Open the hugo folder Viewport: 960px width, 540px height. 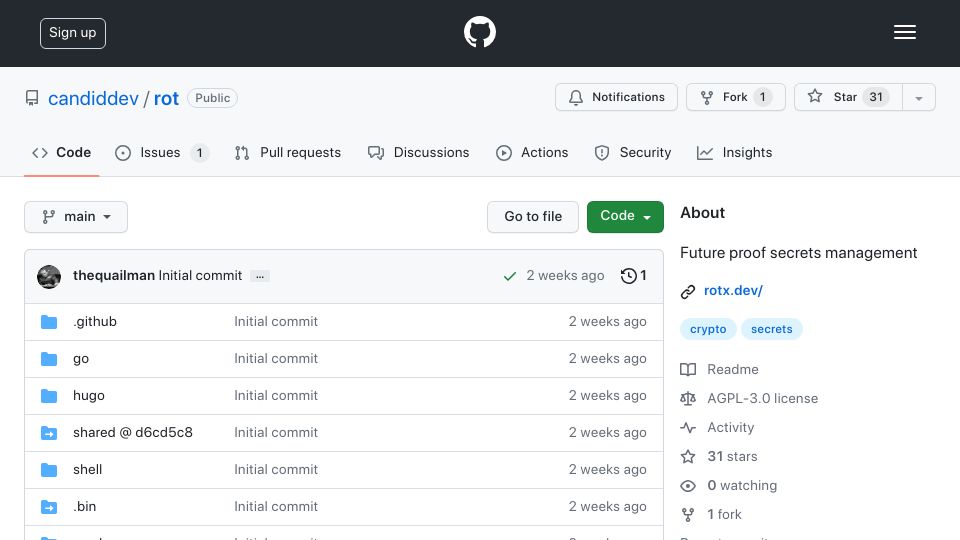click(x=89, y=396)
